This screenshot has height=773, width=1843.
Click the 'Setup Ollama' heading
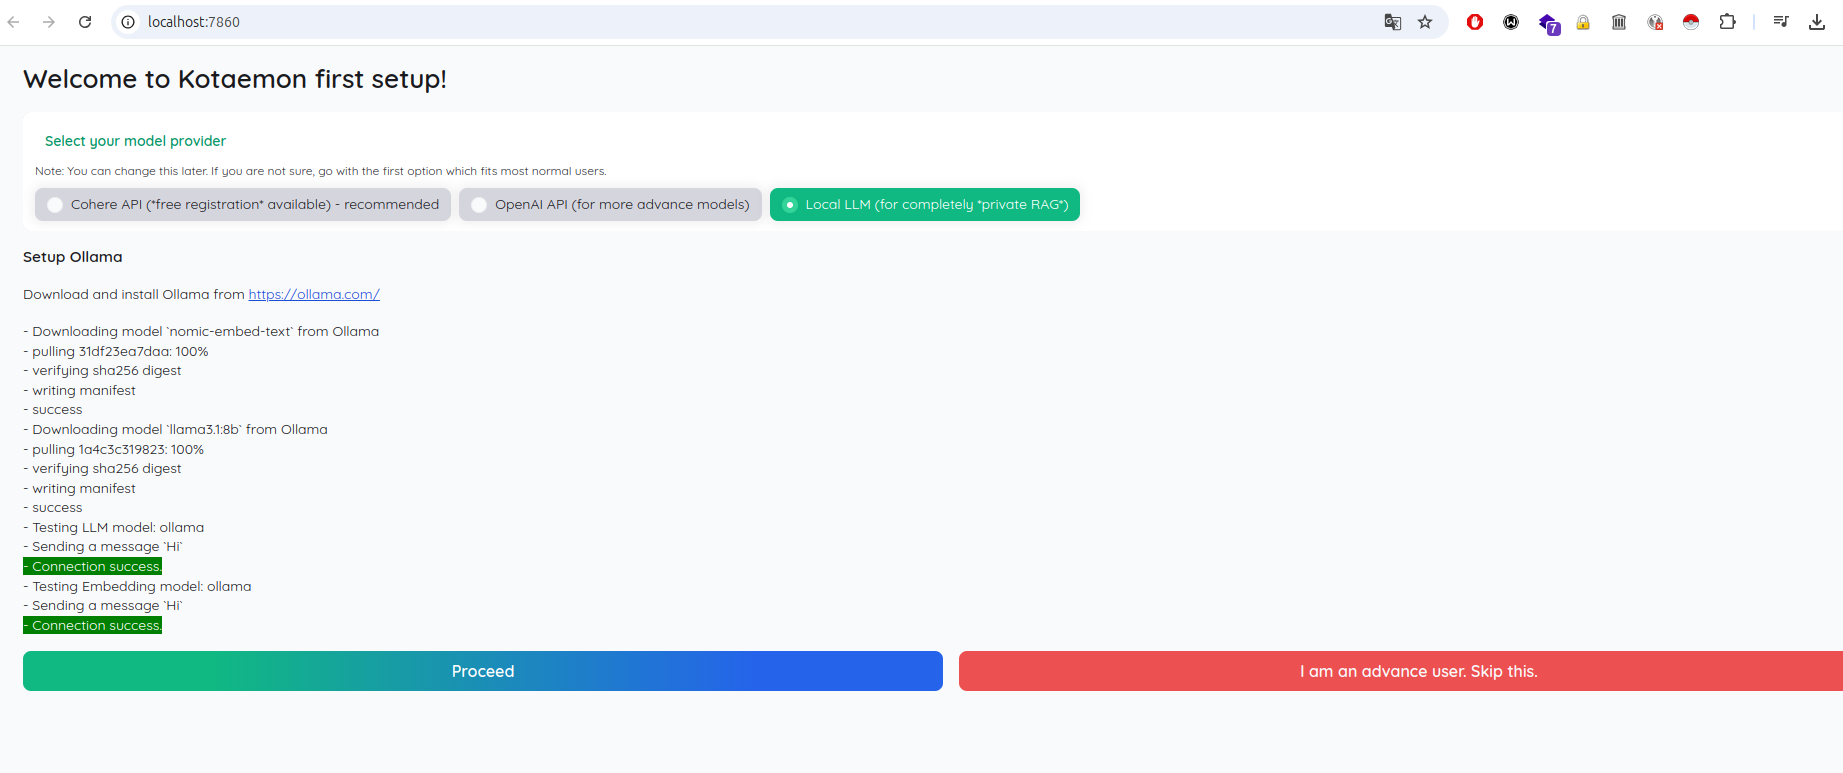pyautogui.click(x=73, y=257)
